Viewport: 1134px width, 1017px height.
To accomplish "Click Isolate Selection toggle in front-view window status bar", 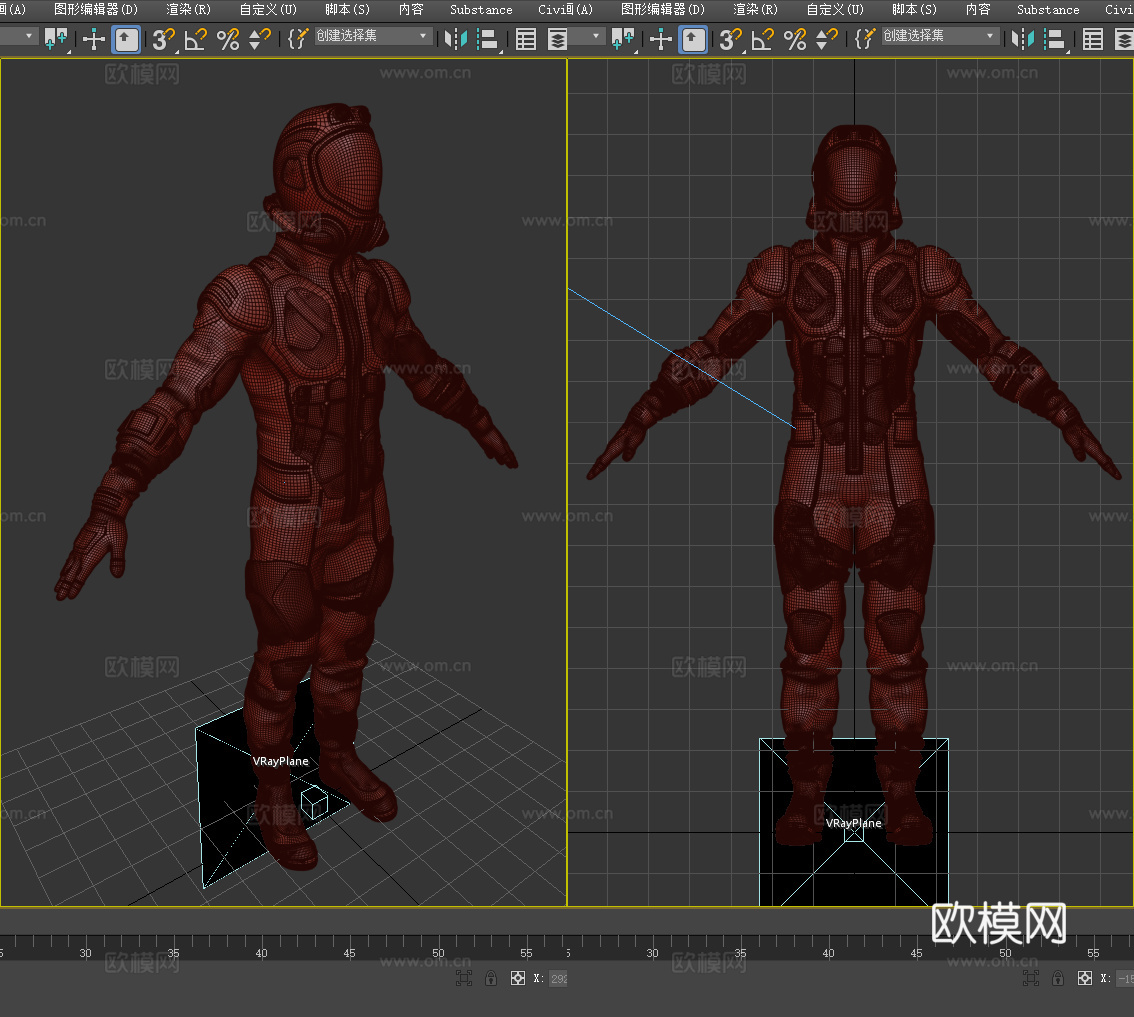I will tap(1031, 978).
